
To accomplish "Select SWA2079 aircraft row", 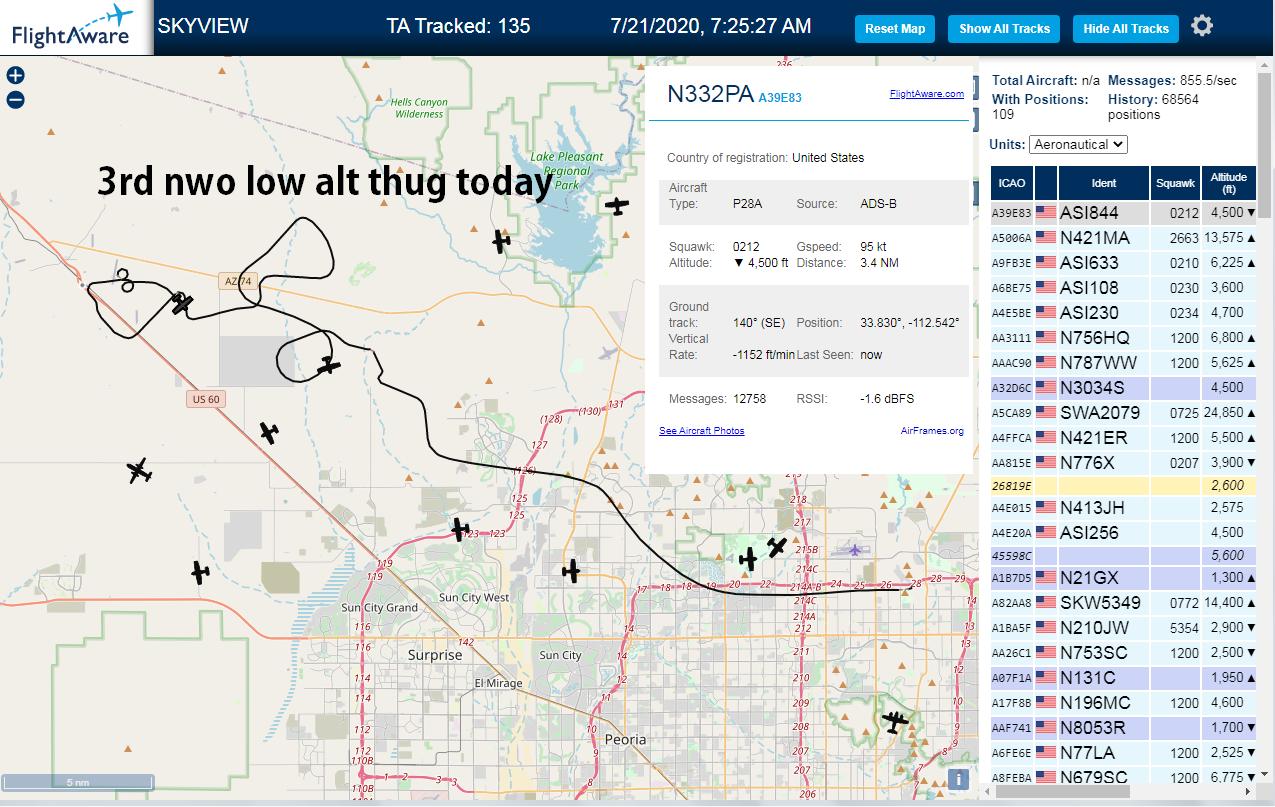I will tap(1123, 412).
